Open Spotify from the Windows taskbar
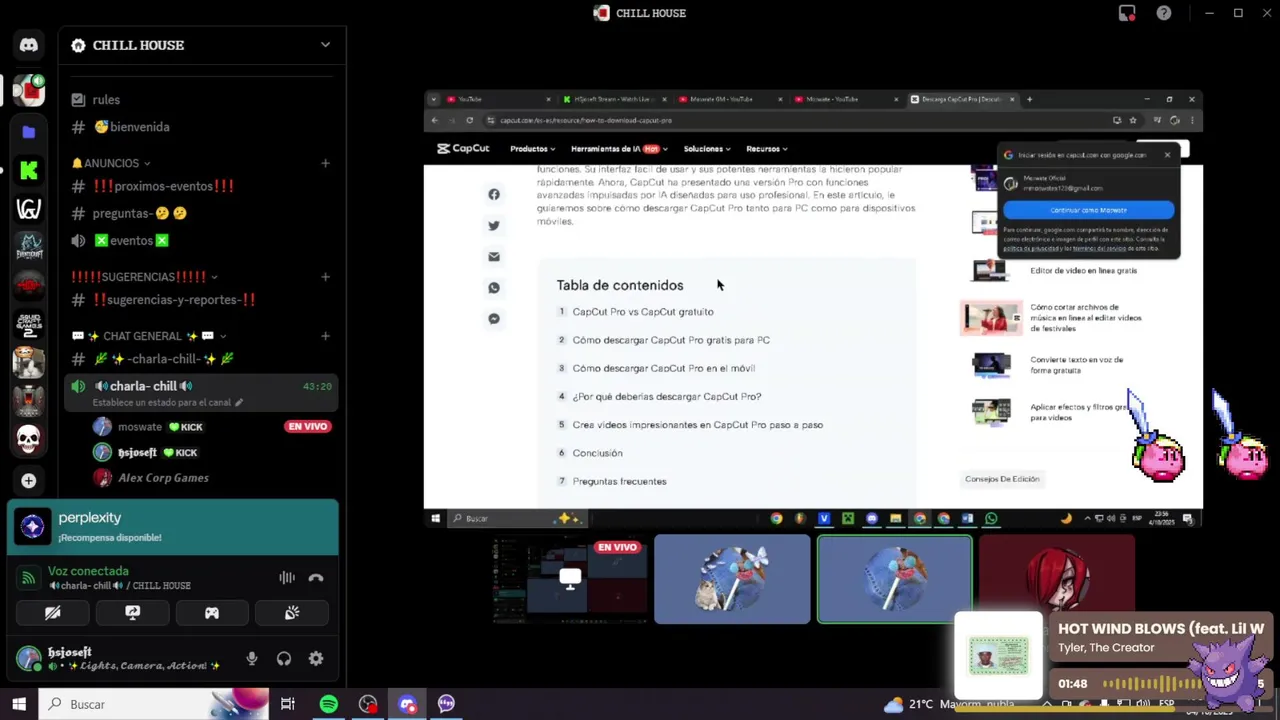1280x720 pixels. pyautogui.click(x=328, y=705)
